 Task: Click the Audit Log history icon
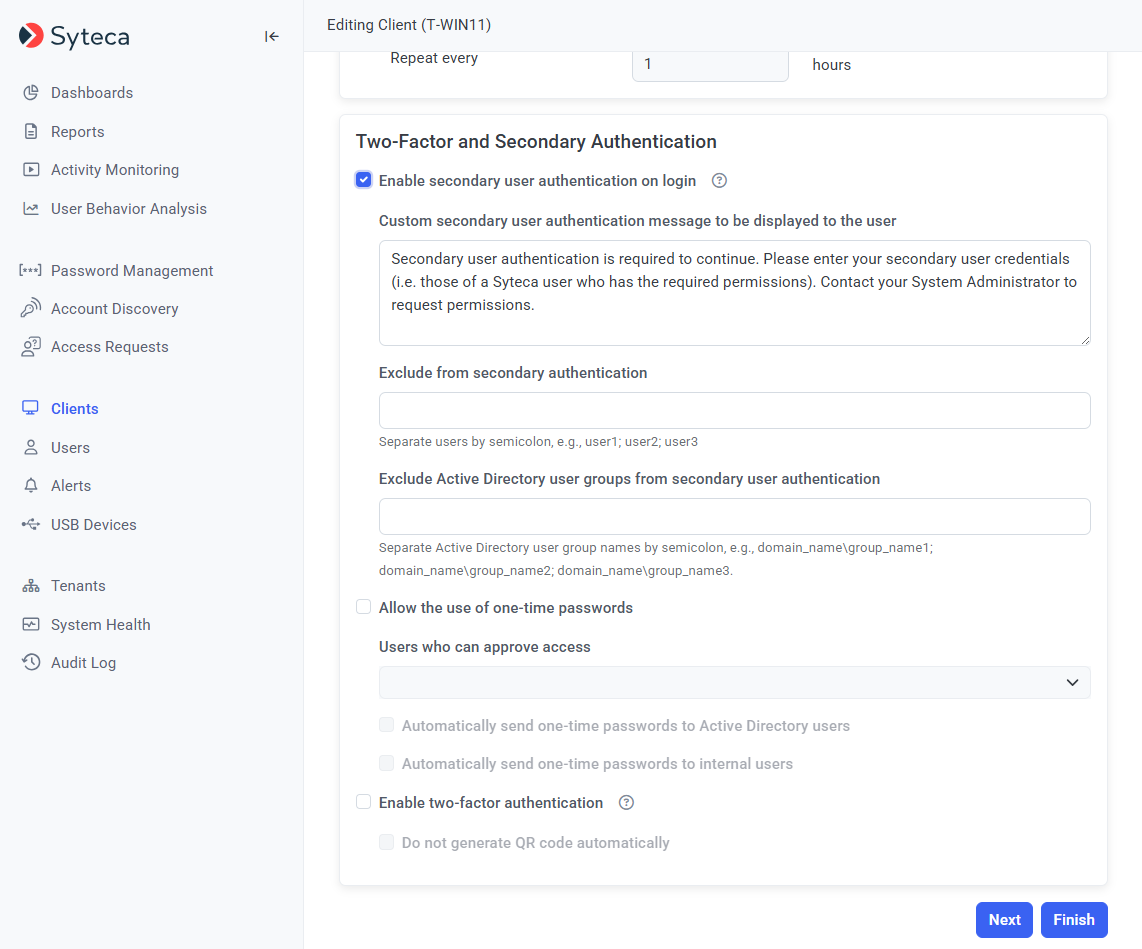(x=31, y=663)
